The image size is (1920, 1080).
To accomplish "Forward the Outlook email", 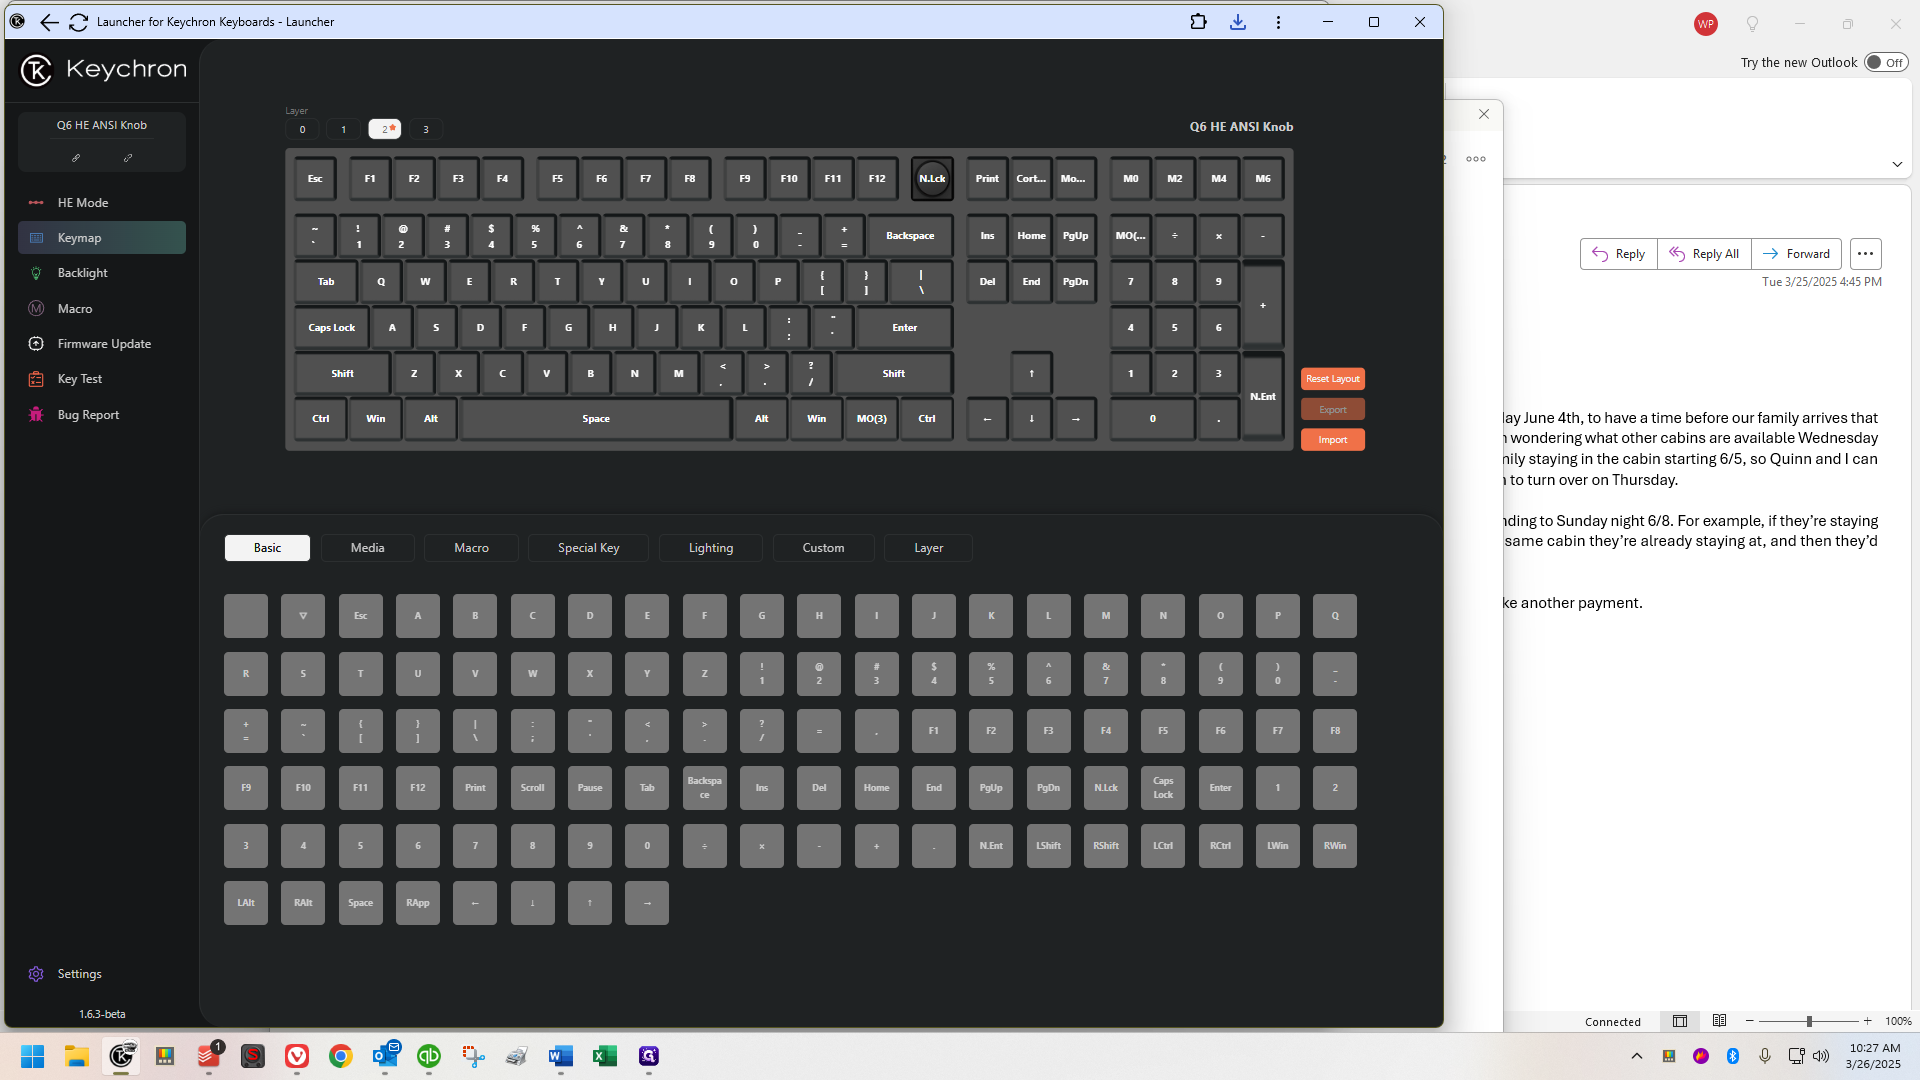I will click(1796, 254).
